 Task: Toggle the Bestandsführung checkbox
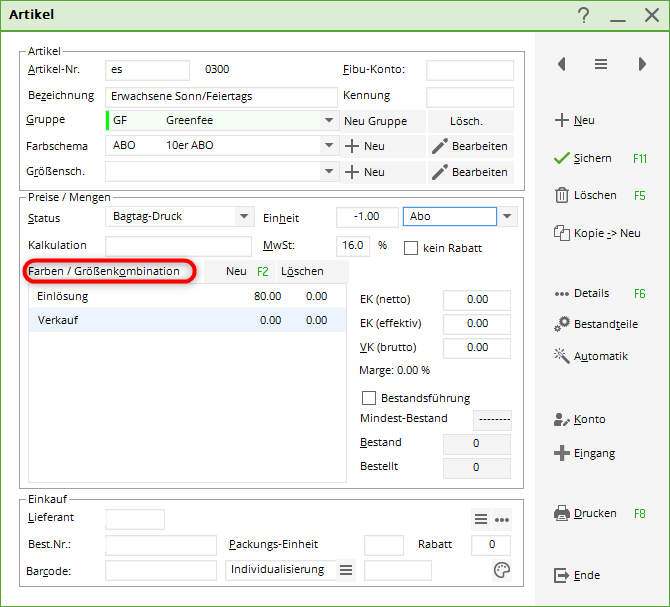coord(369,398)
